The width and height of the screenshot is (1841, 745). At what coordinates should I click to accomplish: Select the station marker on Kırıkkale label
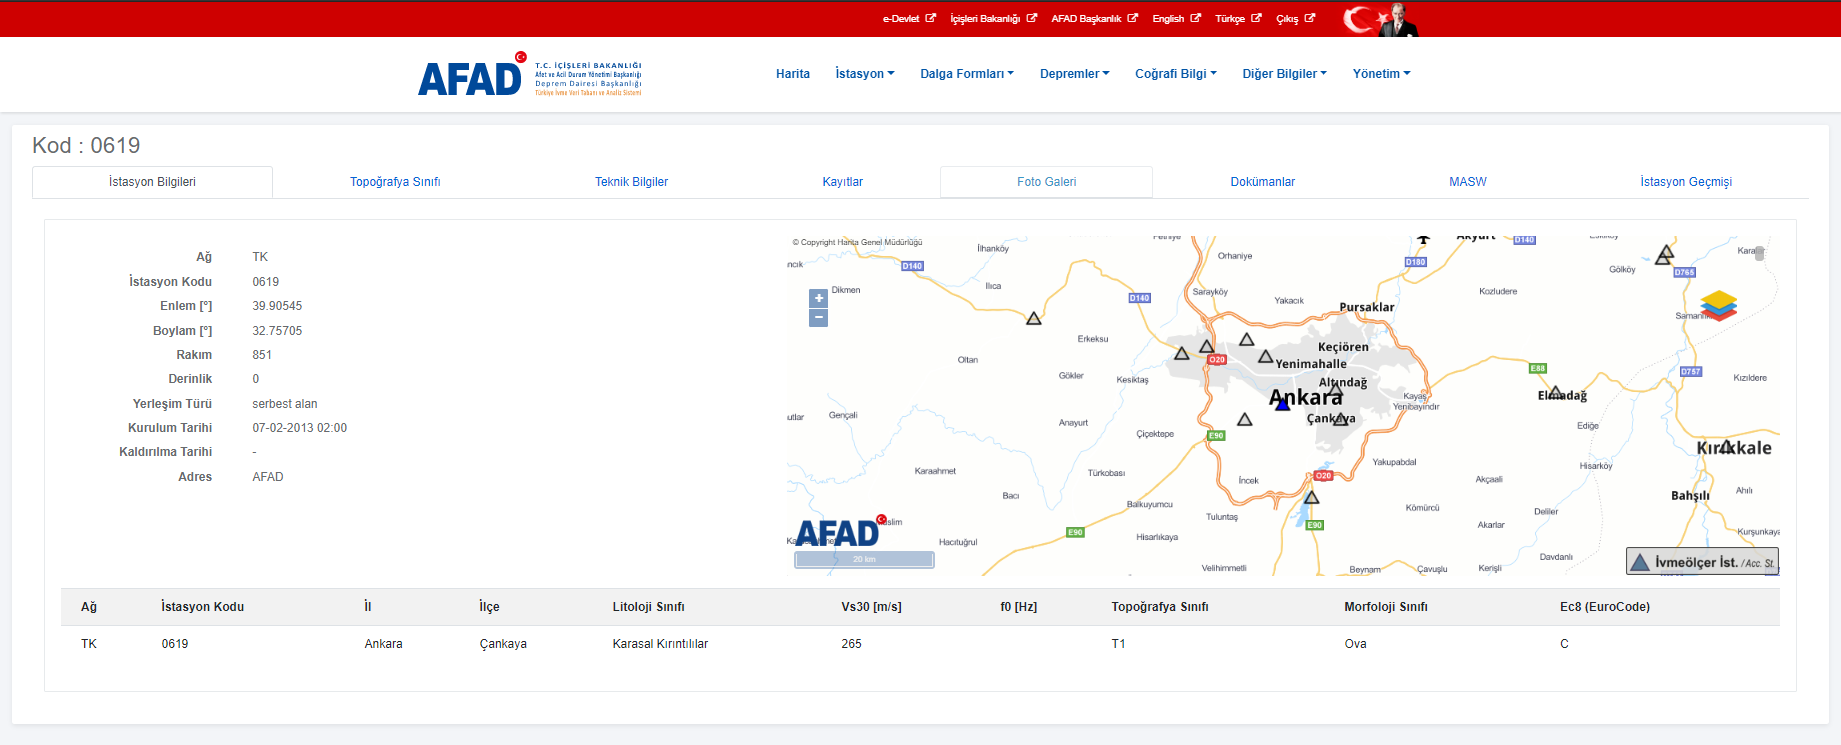[1726, 446]
